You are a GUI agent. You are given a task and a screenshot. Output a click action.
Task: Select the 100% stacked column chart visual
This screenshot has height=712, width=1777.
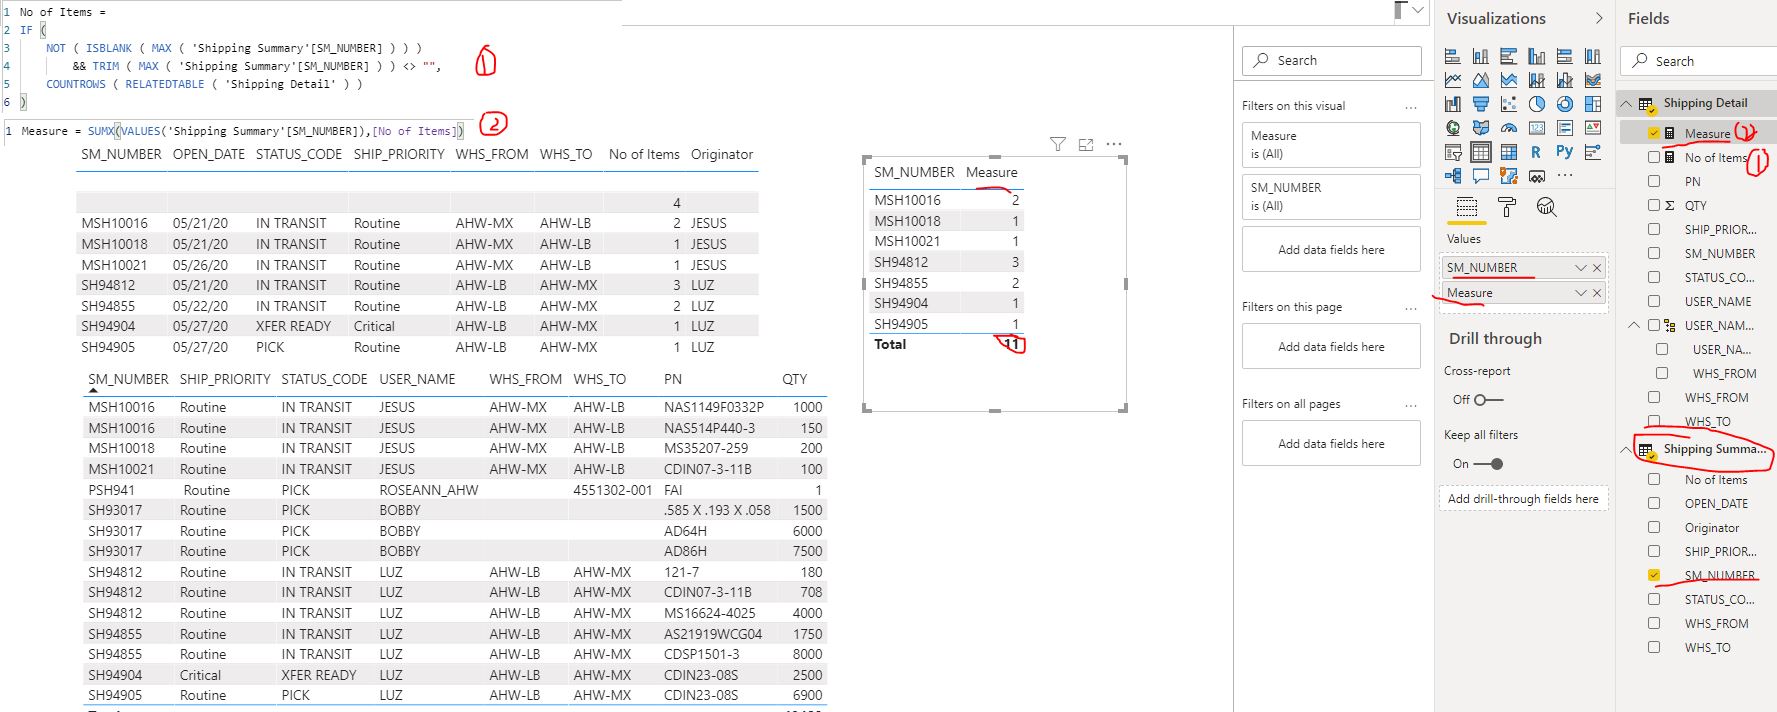1593,56
